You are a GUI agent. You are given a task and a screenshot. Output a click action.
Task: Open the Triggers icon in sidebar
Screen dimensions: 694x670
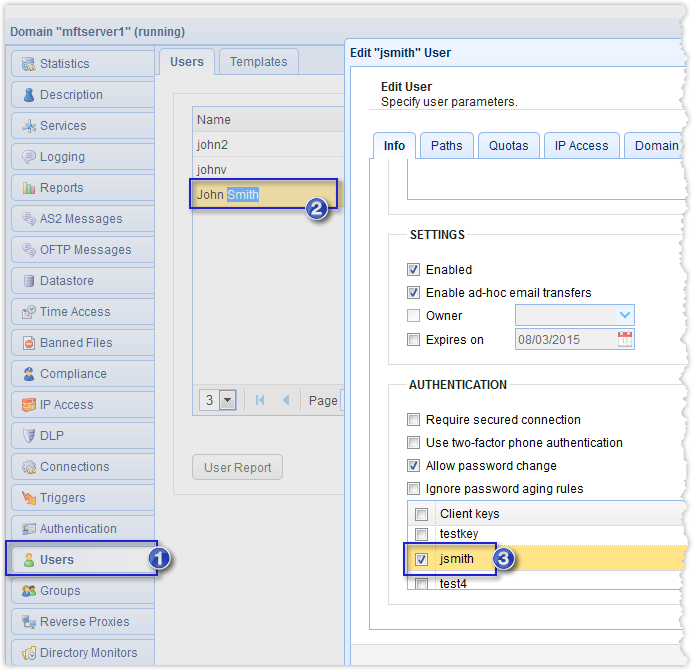click(x=28, y=498)
